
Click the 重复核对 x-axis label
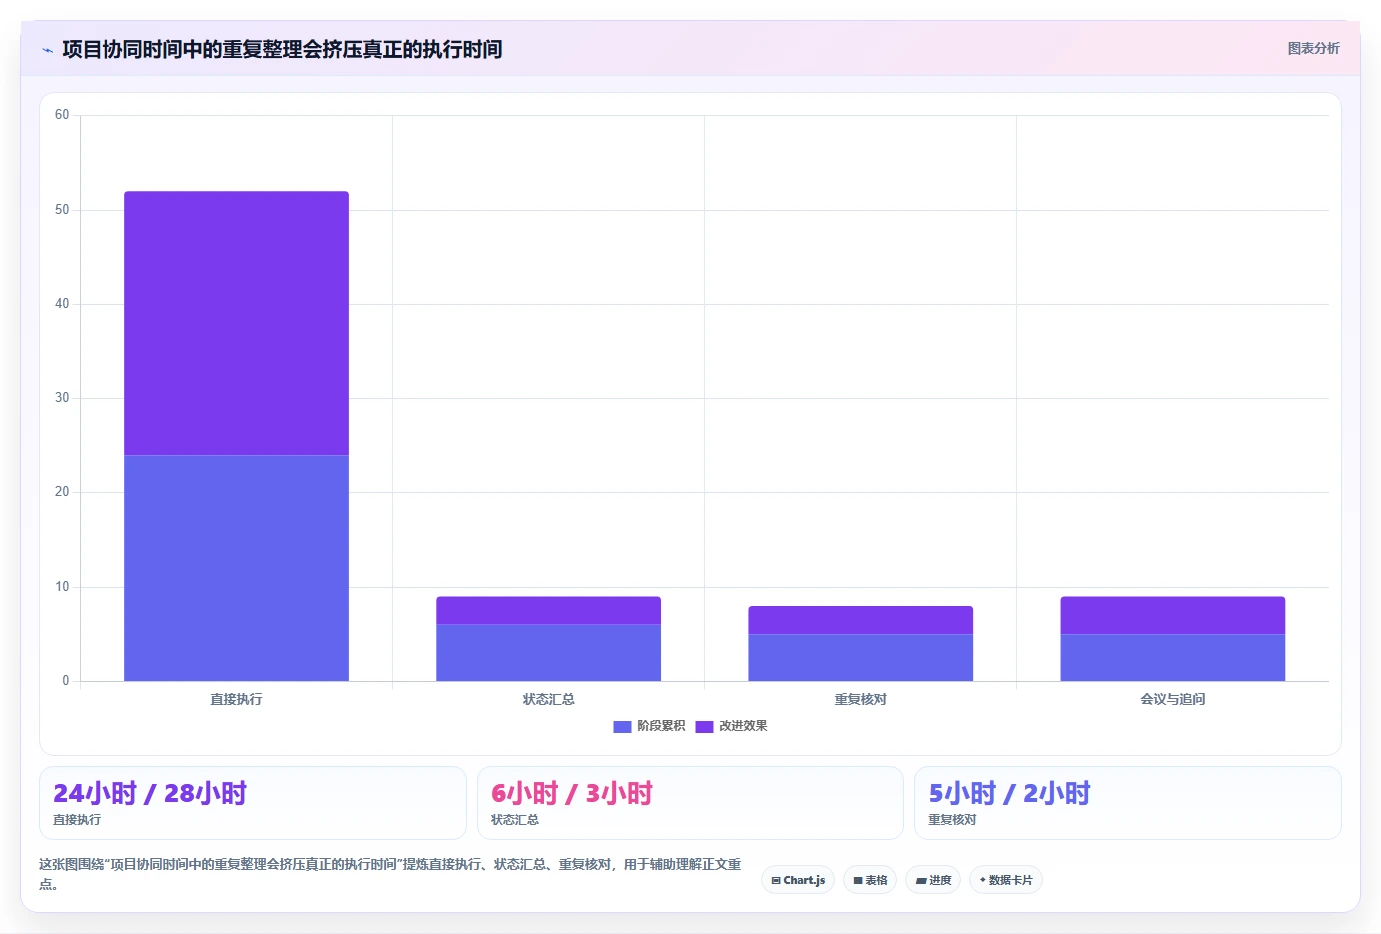[860, 699]
